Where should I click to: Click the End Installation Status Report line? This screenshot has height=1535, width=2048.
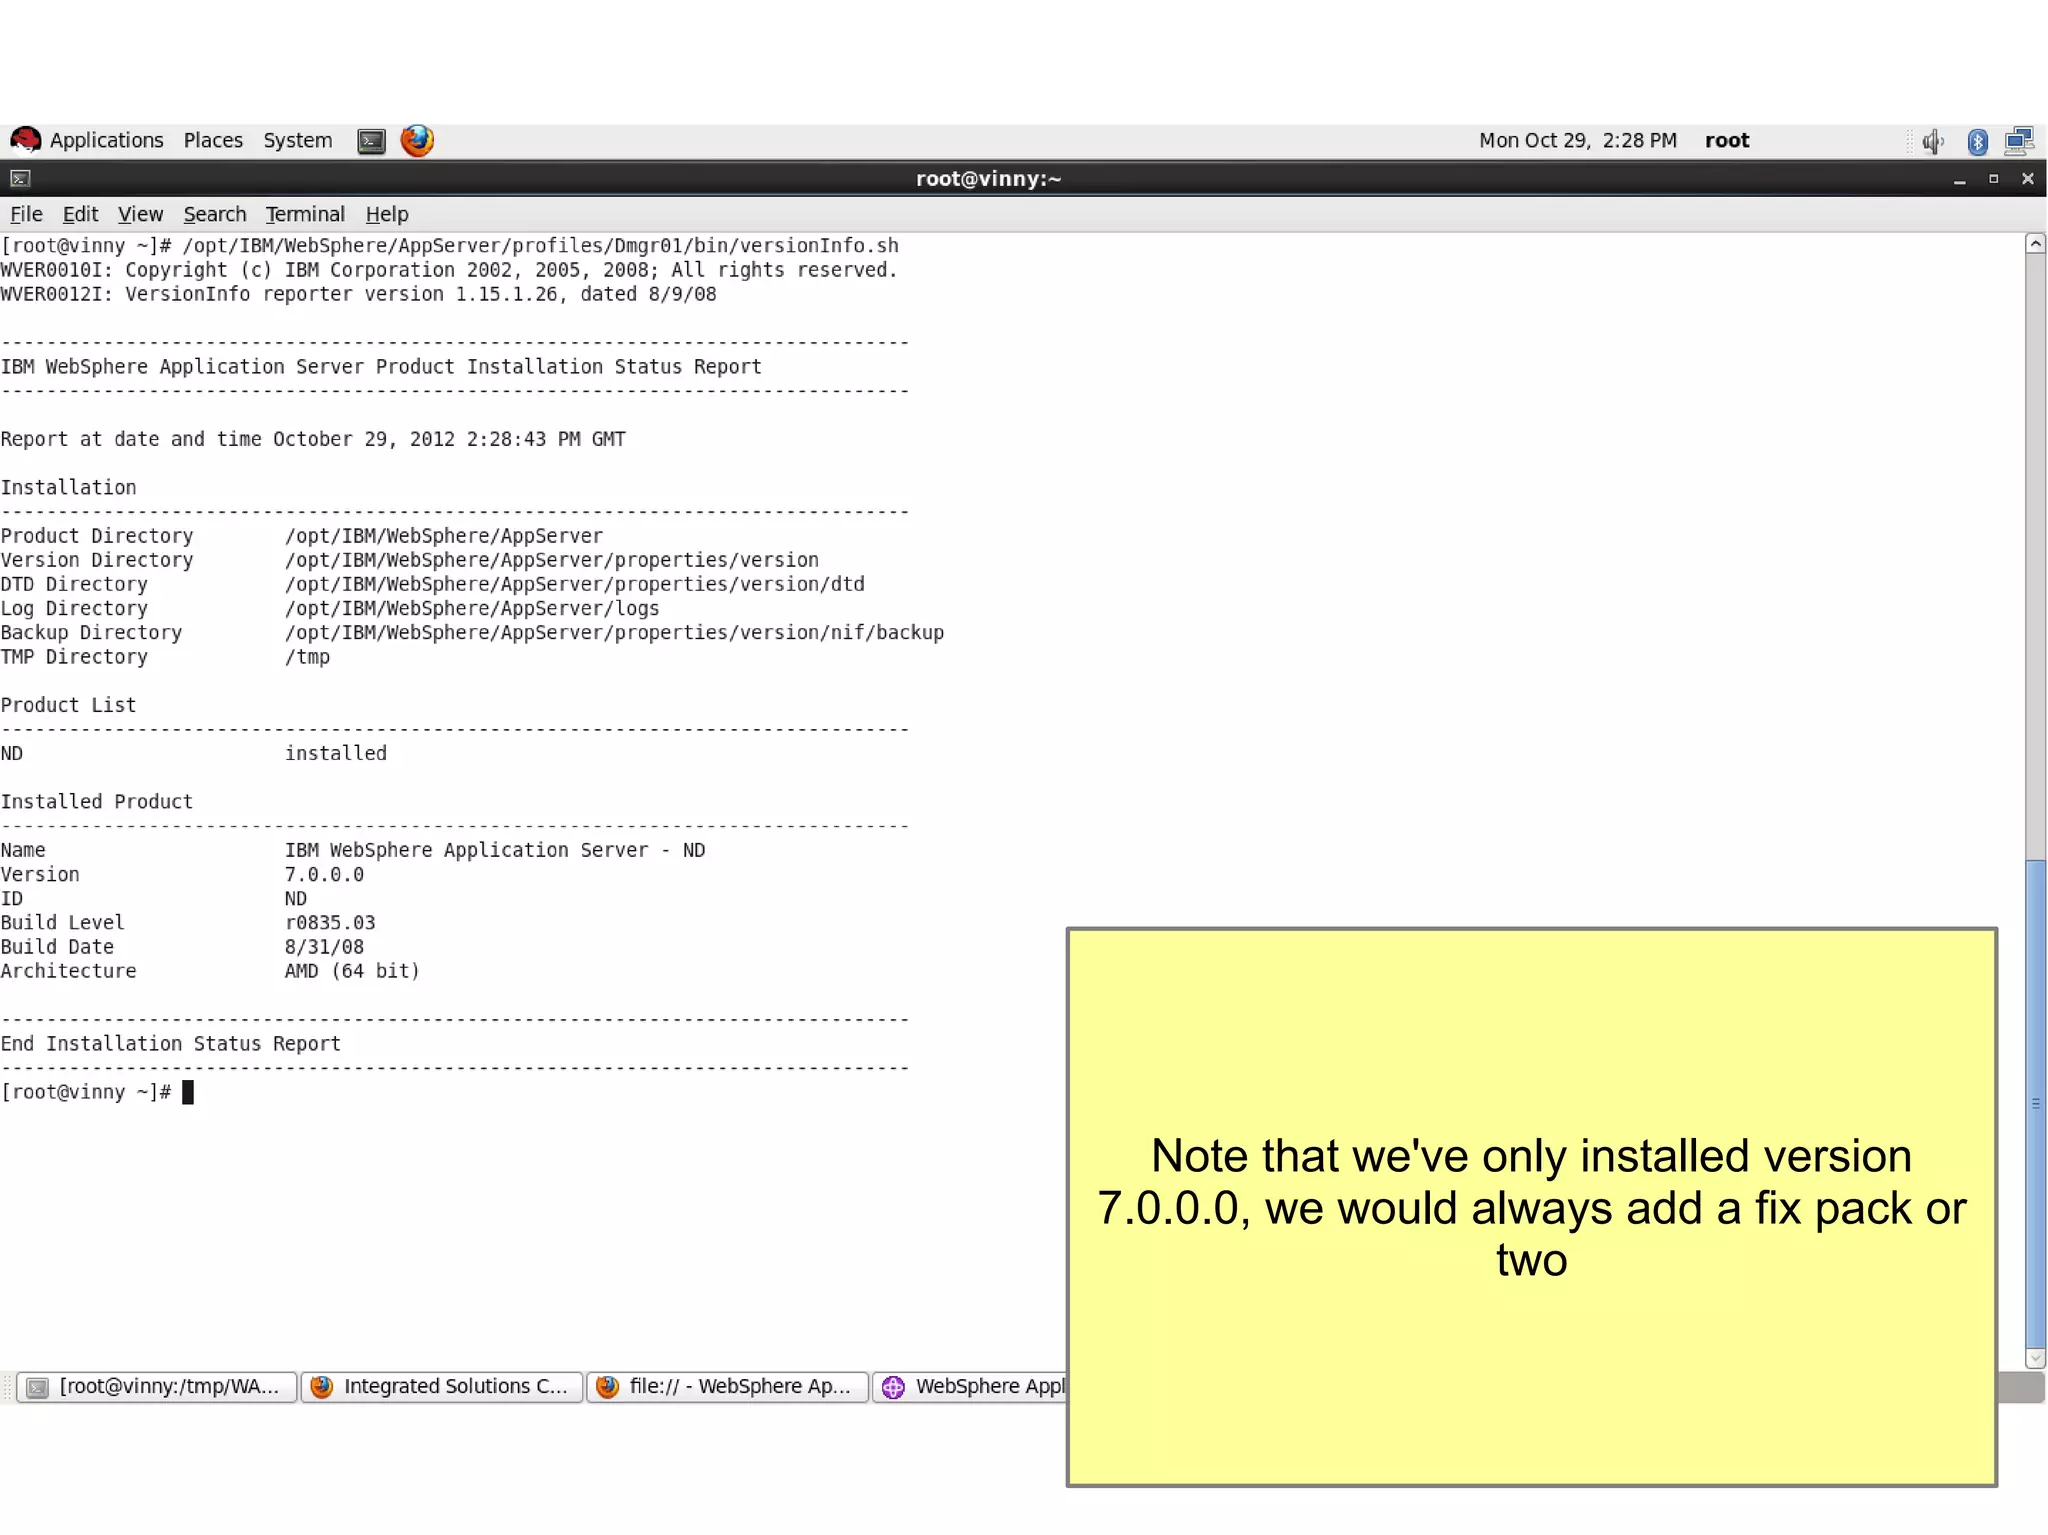click(171, 1044)
